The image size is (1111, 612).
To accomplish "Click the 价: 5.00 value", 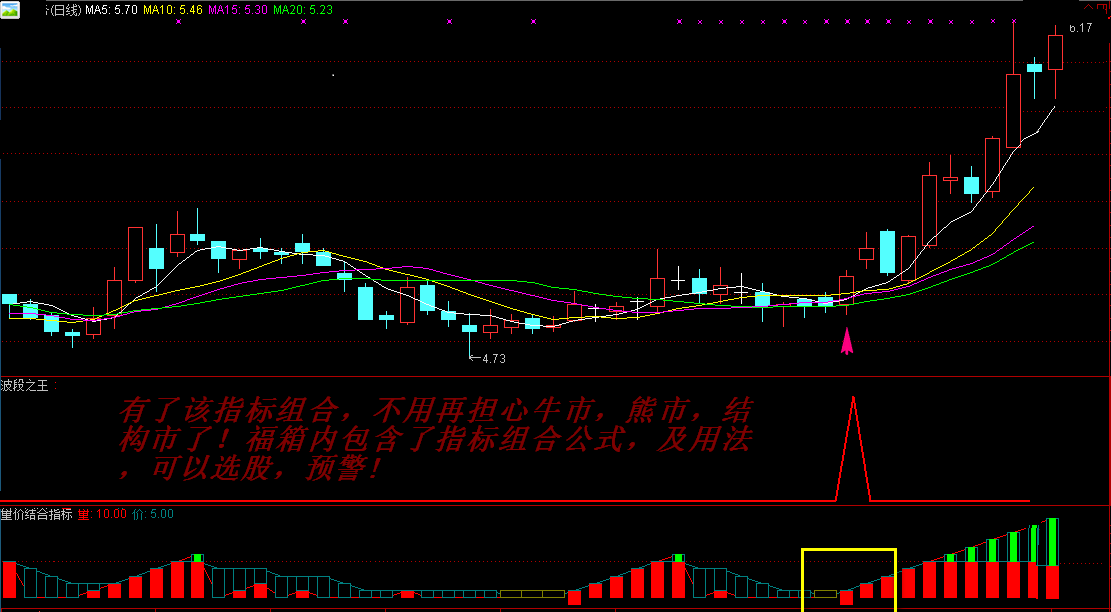I will click(x=152, y=514).
